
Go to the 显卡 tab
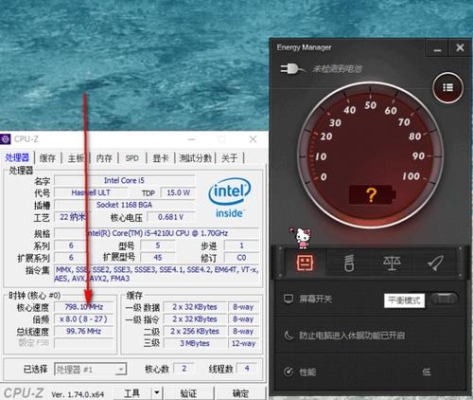[161, 158]
